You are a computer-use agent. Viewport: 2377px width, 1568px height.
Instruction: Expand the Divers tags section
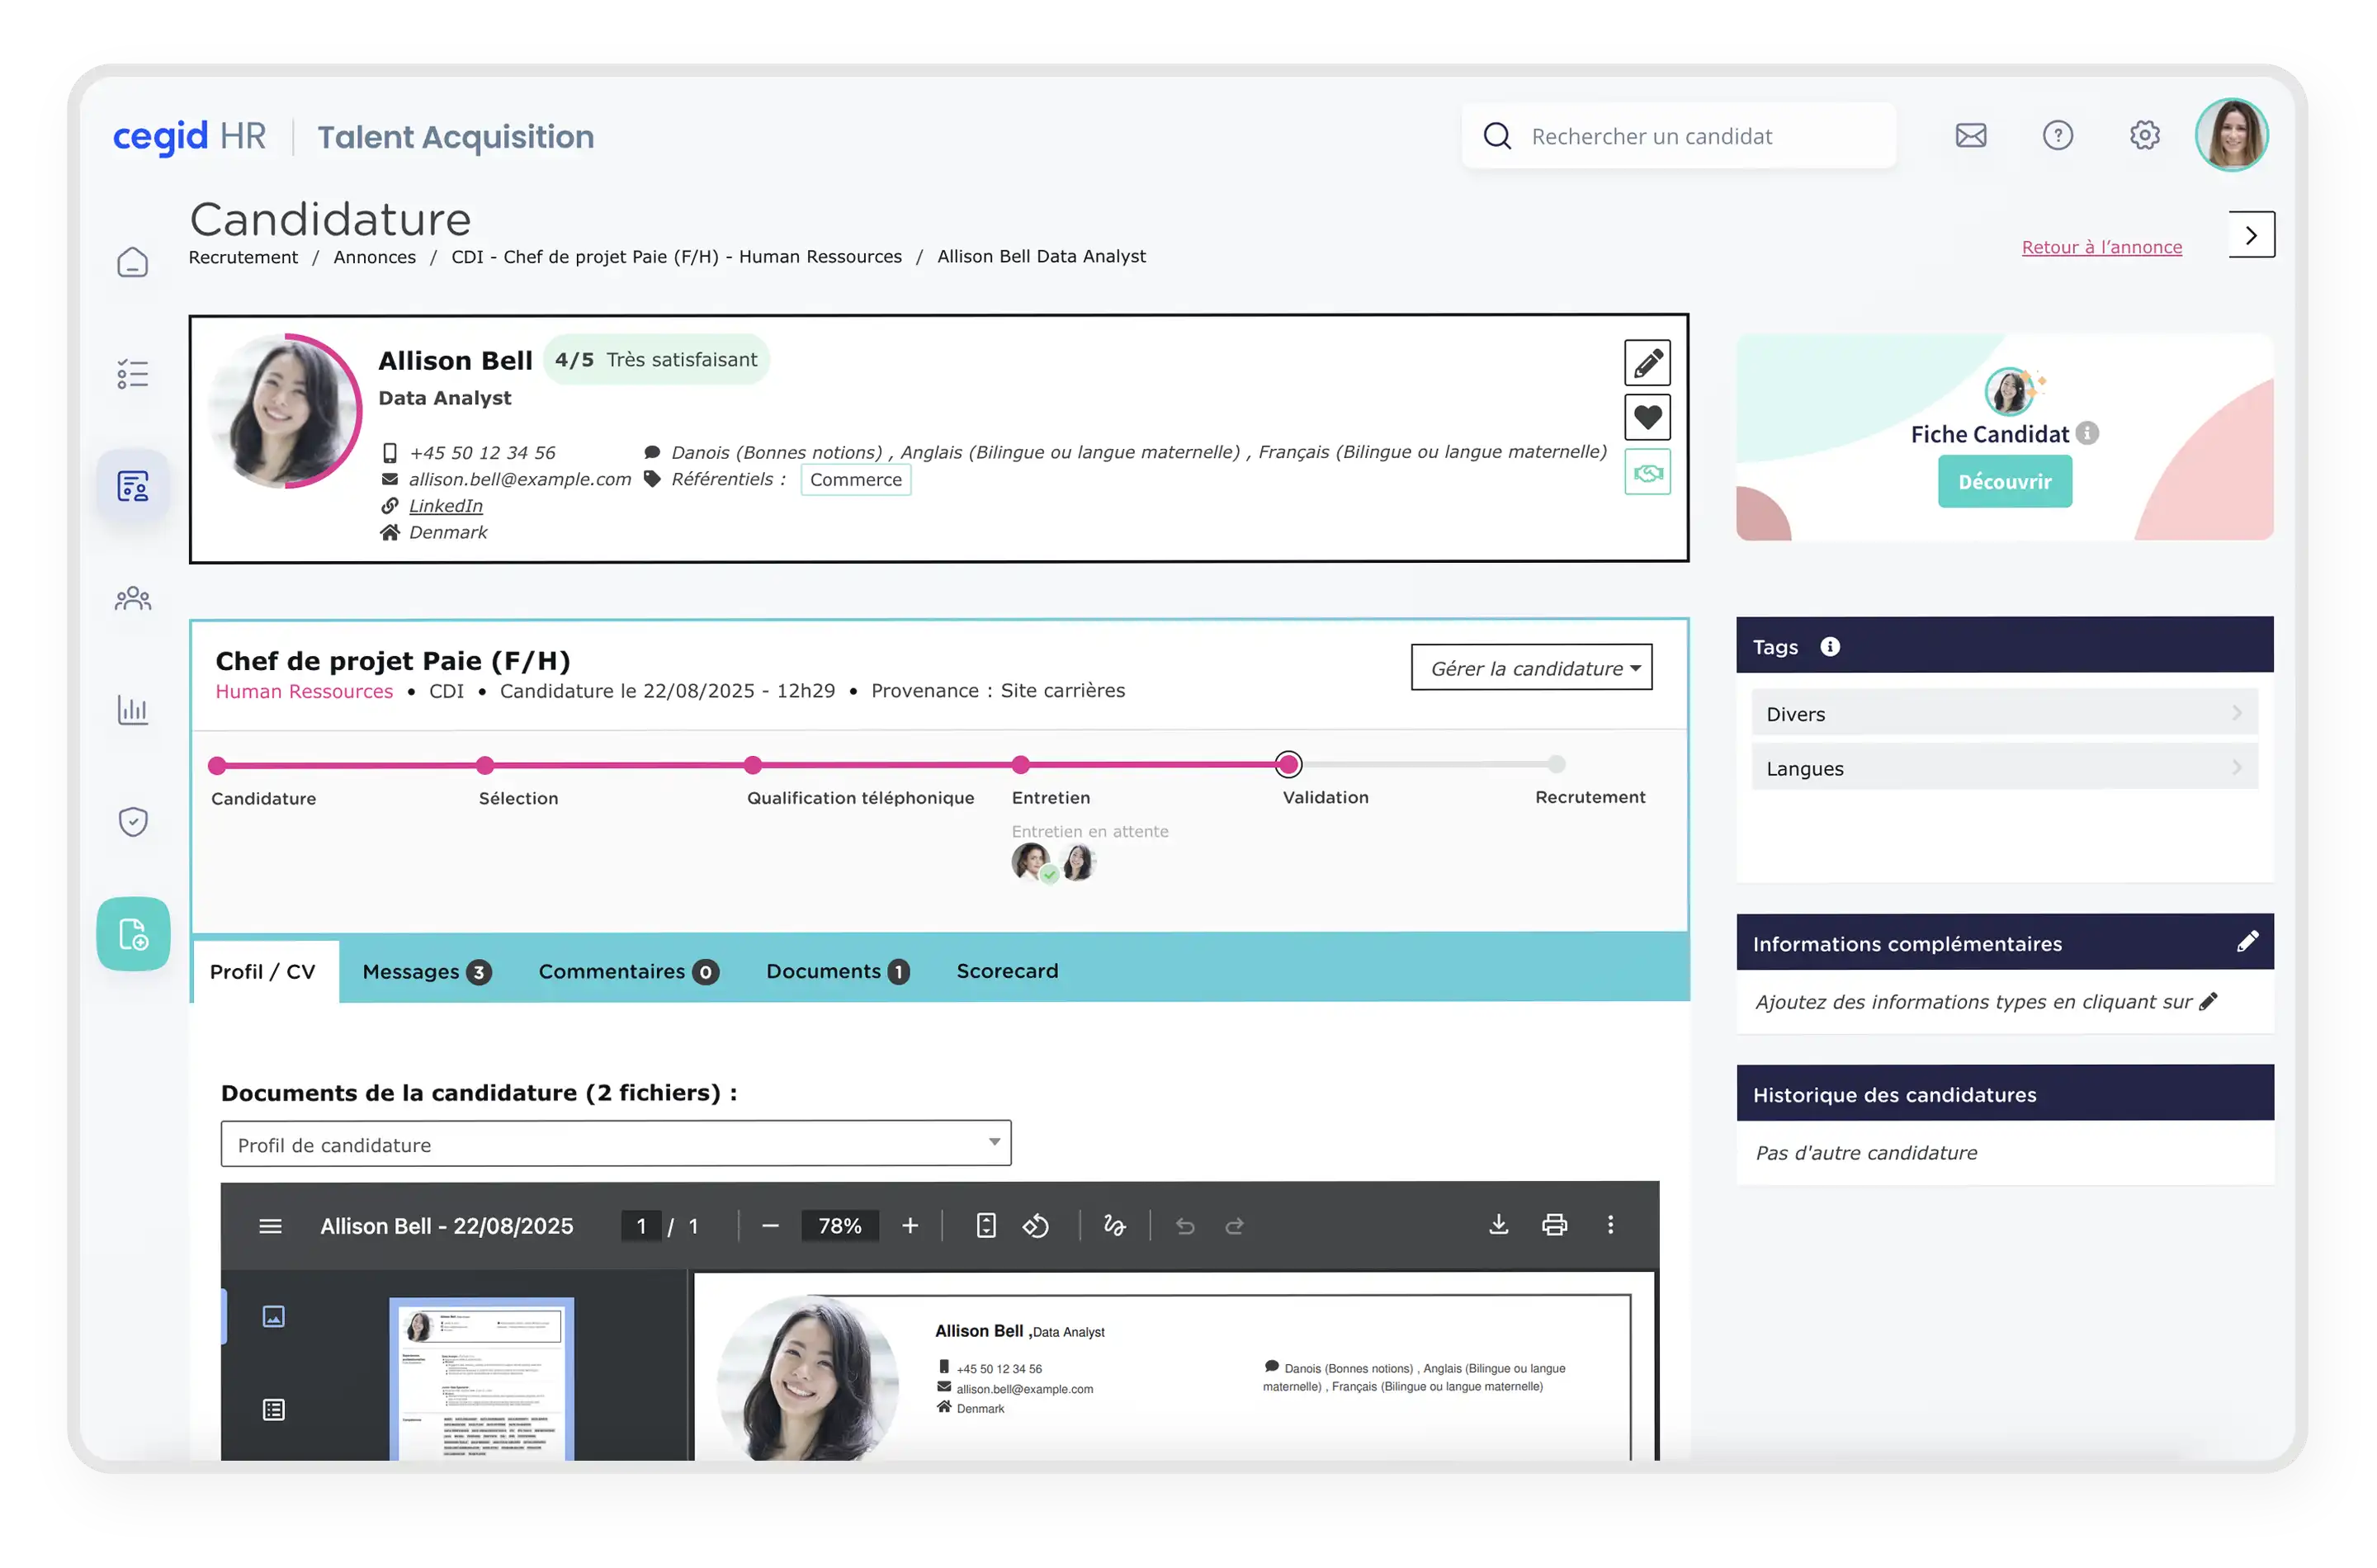[x=2004, y=714]
